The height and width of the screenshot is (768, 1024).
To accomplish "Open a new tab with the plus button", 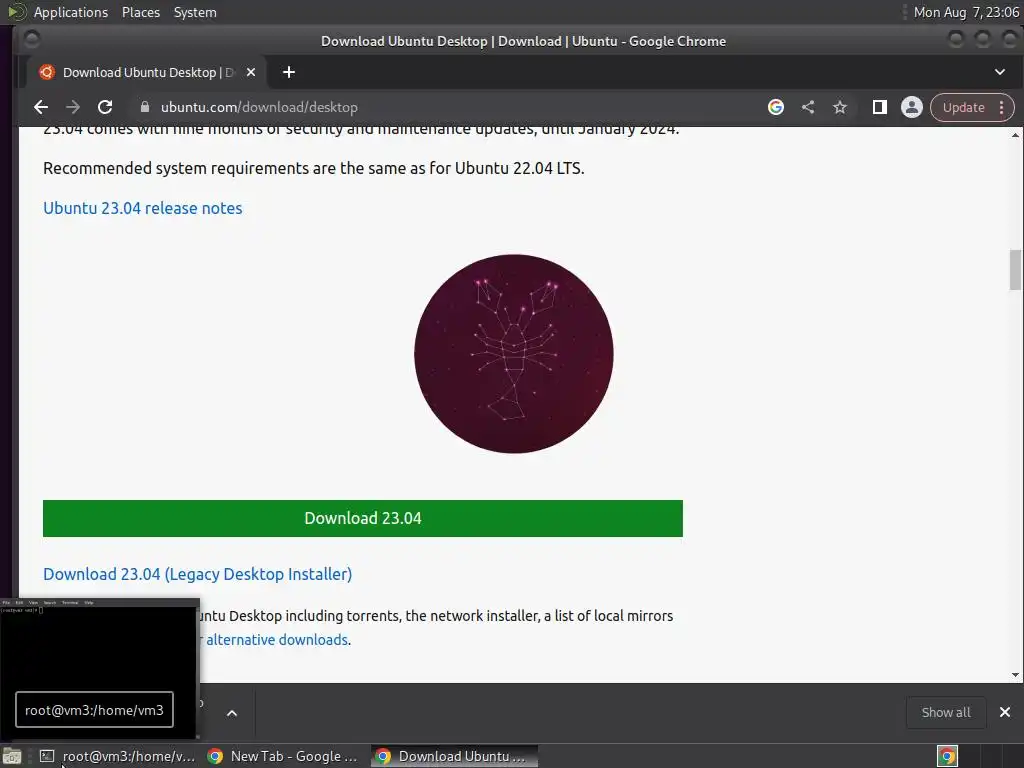I will point(289,72).
